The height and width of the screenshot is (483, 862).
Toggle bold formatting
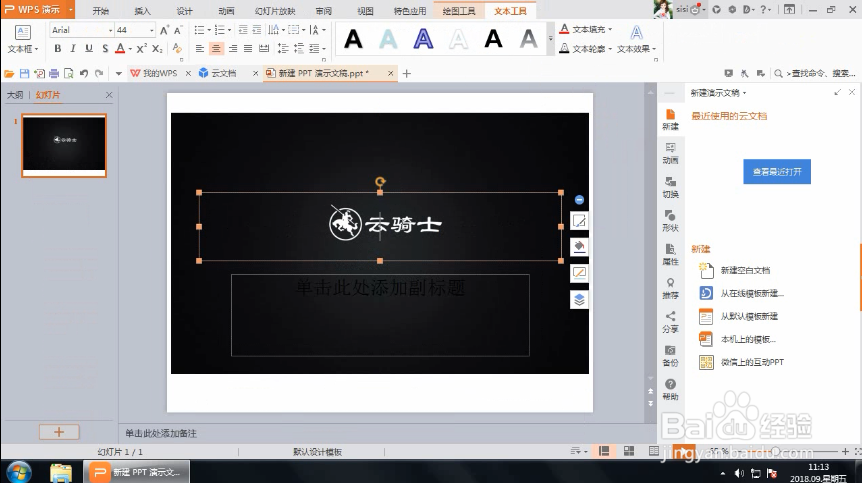pyautogui.click(x=58, y=49)
